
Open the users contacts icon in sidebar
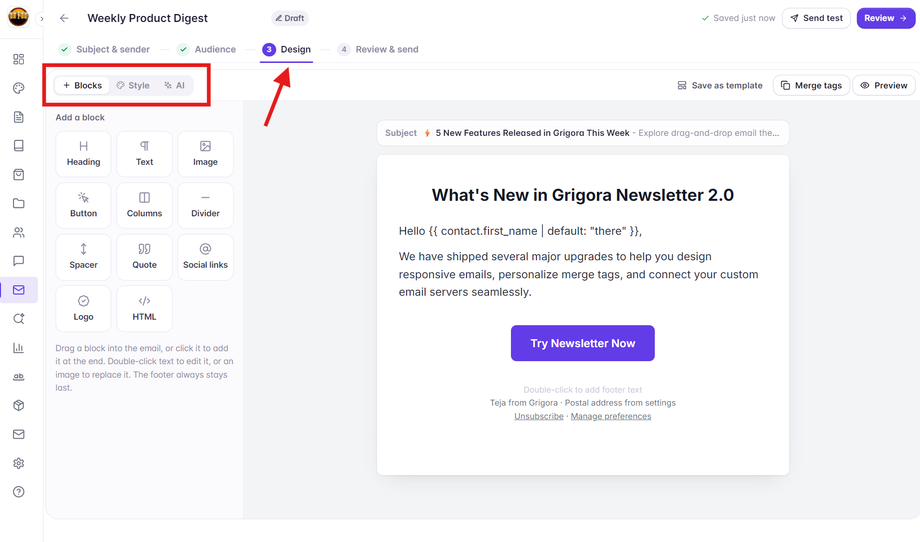tap(19, 232)
